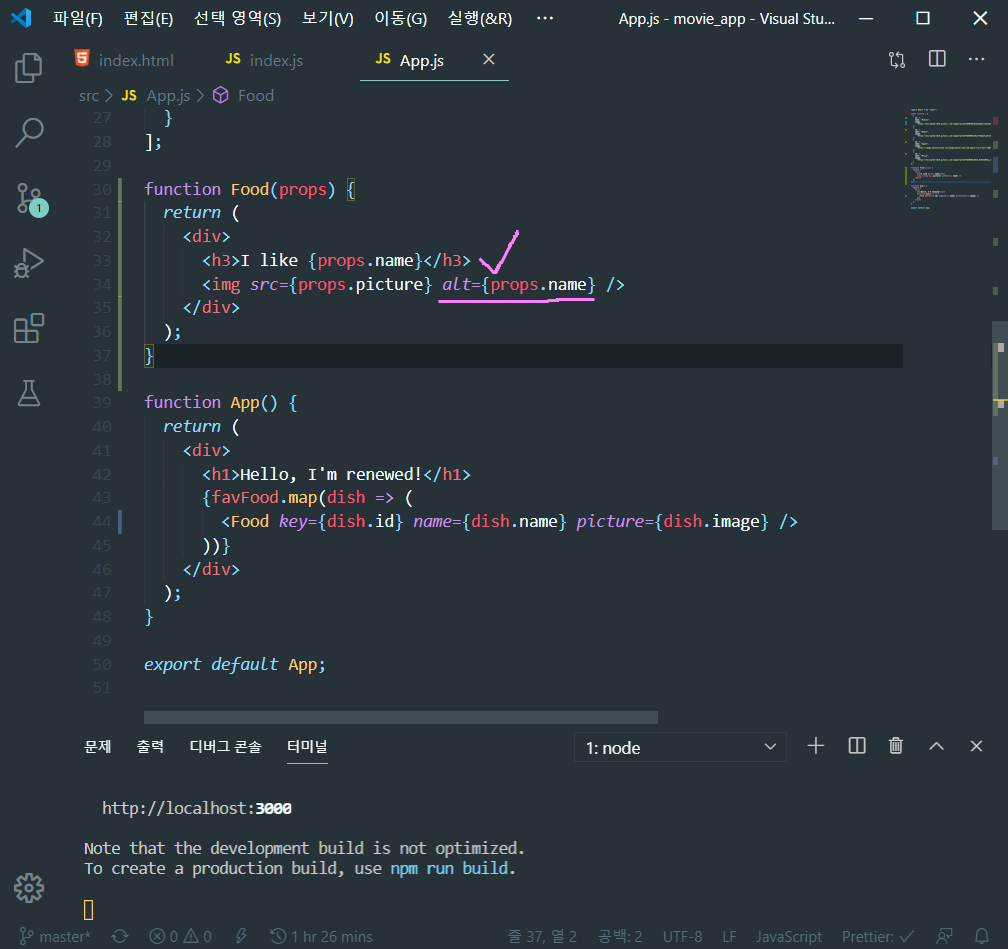The image size is (1008, 949).
Task: Click Prettier status indicator
Action: click(x=878, y=937)
